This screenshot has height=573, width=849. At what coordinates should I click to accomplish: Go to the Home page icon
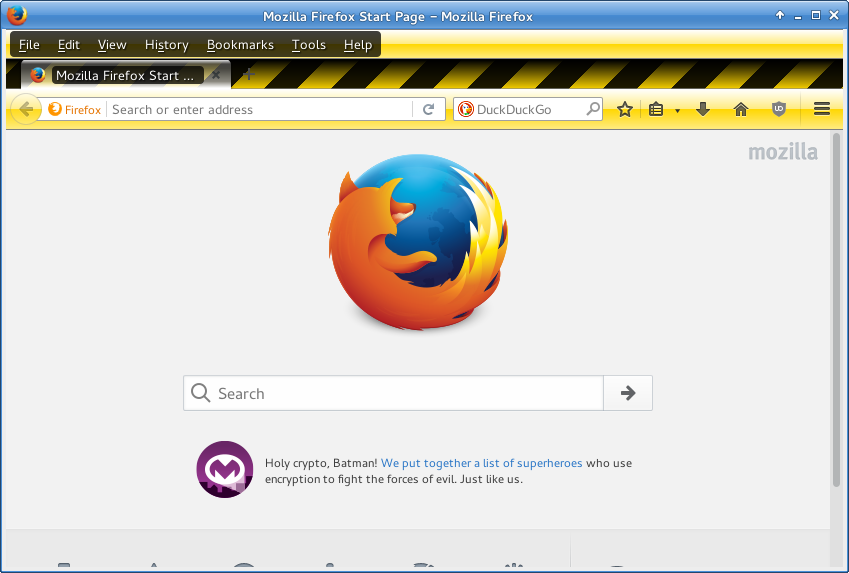(741, 109)
